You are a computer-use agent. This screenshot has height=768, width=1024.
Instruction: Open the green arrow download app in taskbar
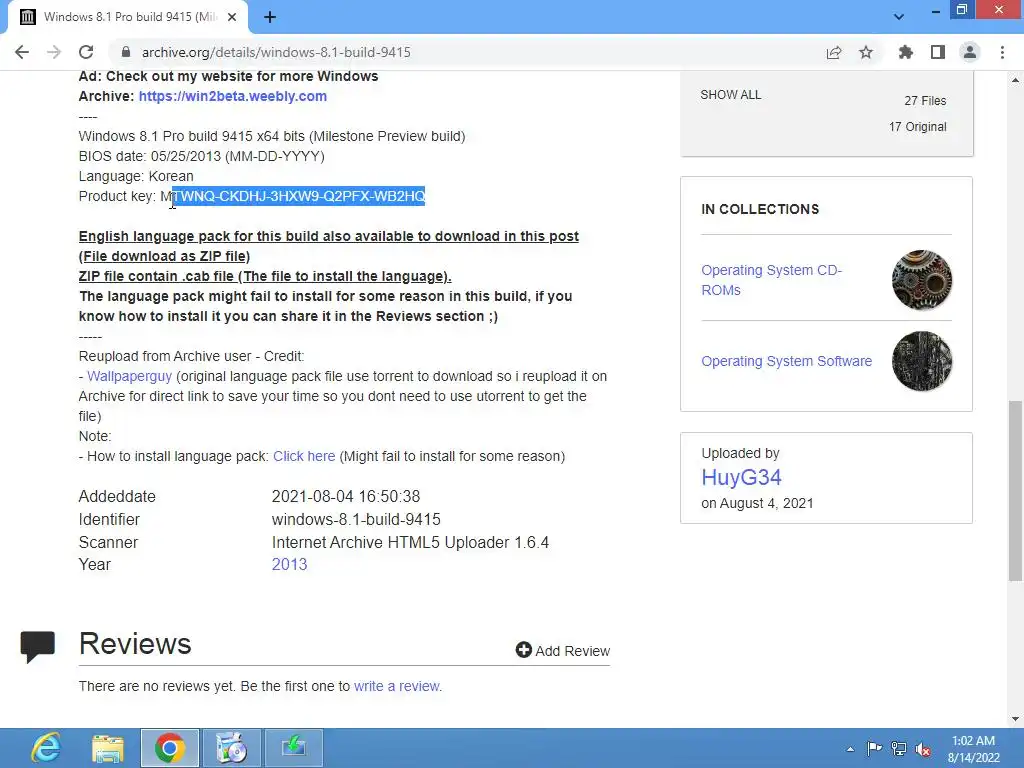[x=293, y=748]
